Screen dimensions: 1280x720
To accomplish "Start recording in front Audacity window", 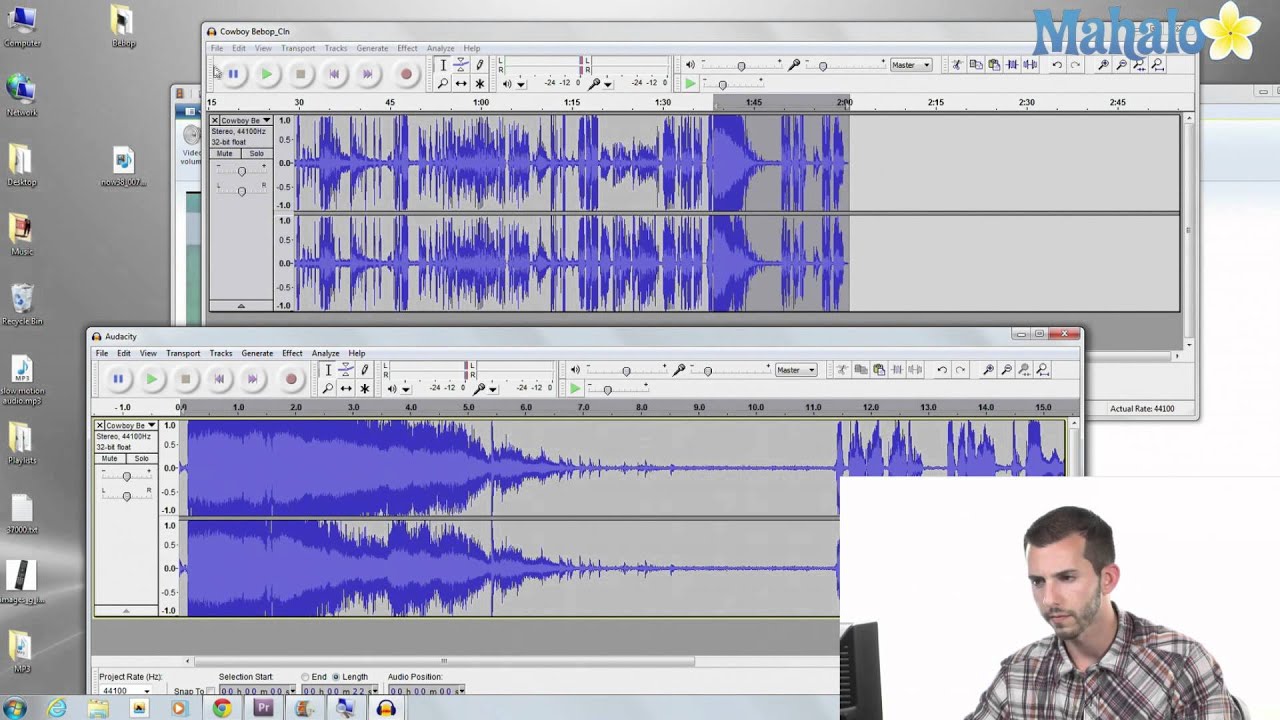I will [291, 379].
